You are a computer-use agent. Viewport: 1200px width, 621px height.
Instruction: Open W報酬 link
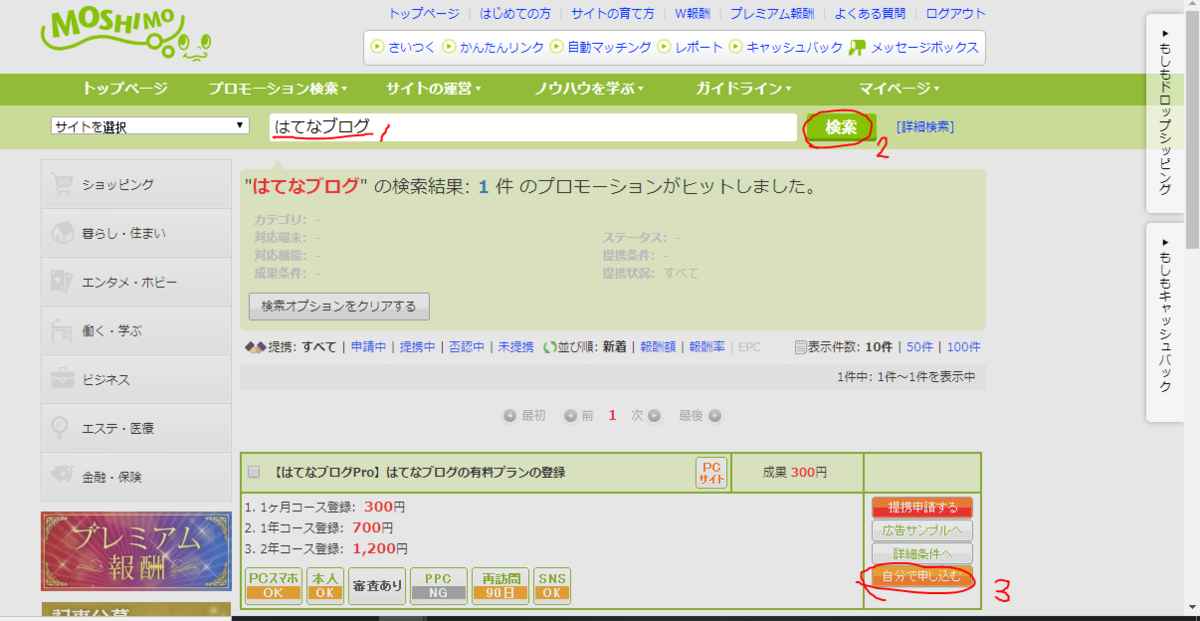[x=692, y=14]
